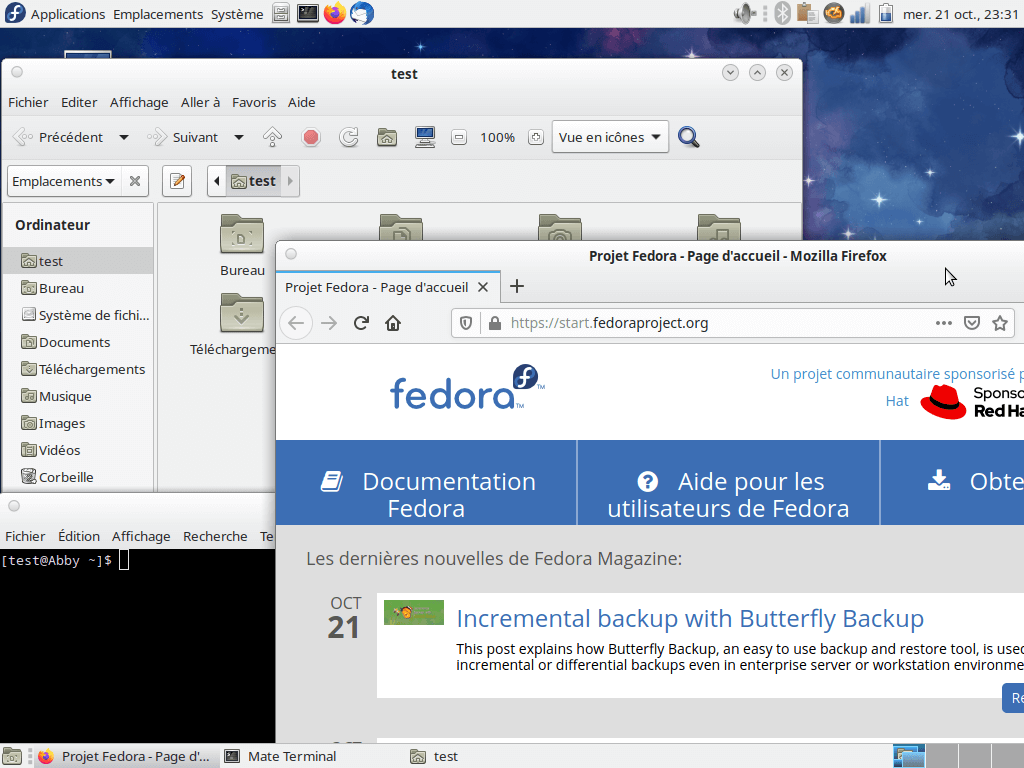The width and height of the screenshot is (1024, 768).
Task: Open page actions three-dot menu
Action: (943, 323)
